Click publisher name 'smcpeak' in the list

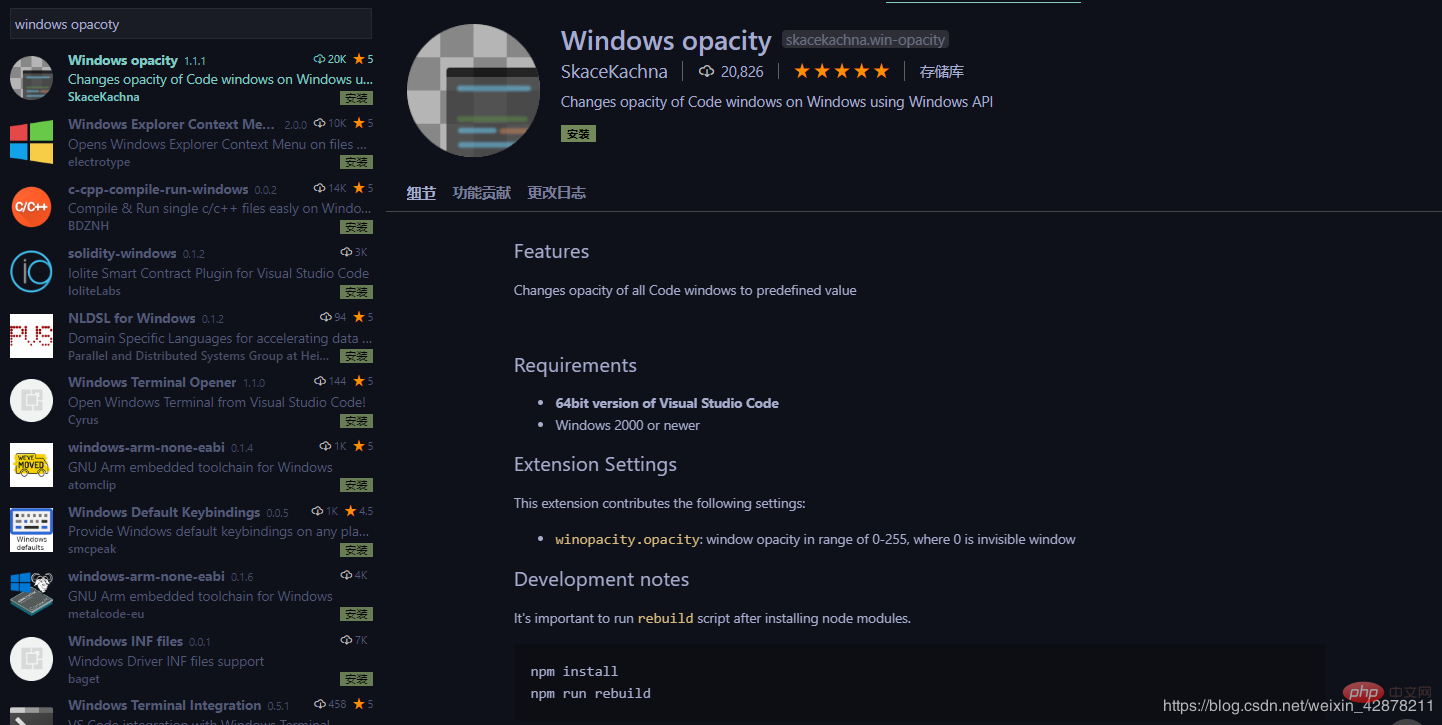(x=92, y=549)
